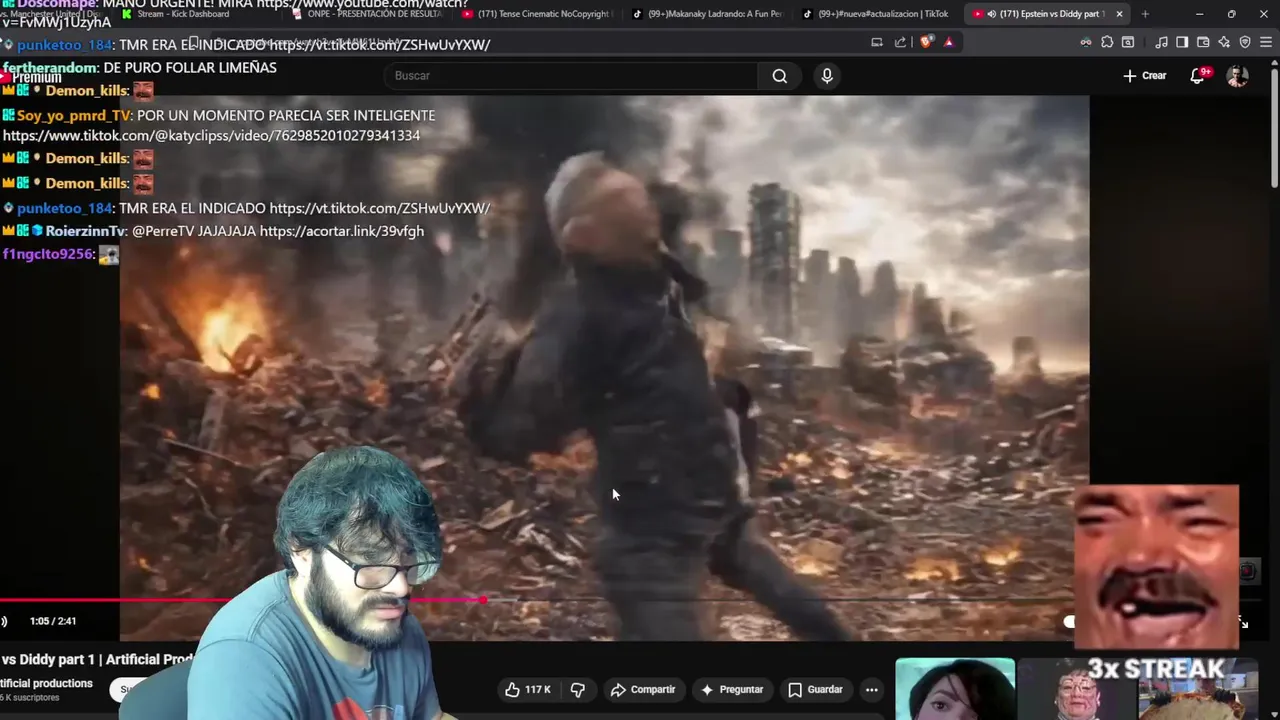Open the browser extensions puzzle icon

click(x=1107, y=42)
